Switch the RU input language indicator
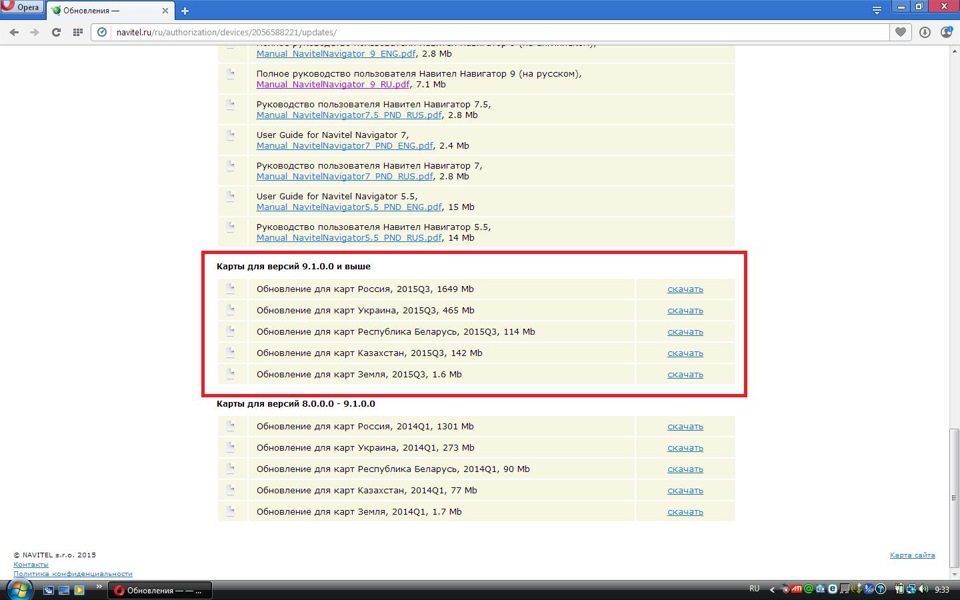The image size is (960, 600). (754, 589)
